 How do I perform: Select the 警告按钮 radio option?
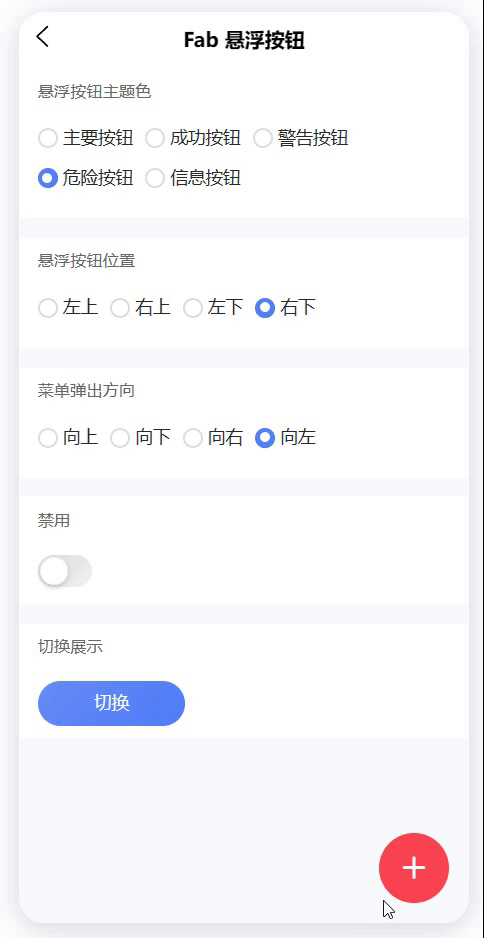301,138
